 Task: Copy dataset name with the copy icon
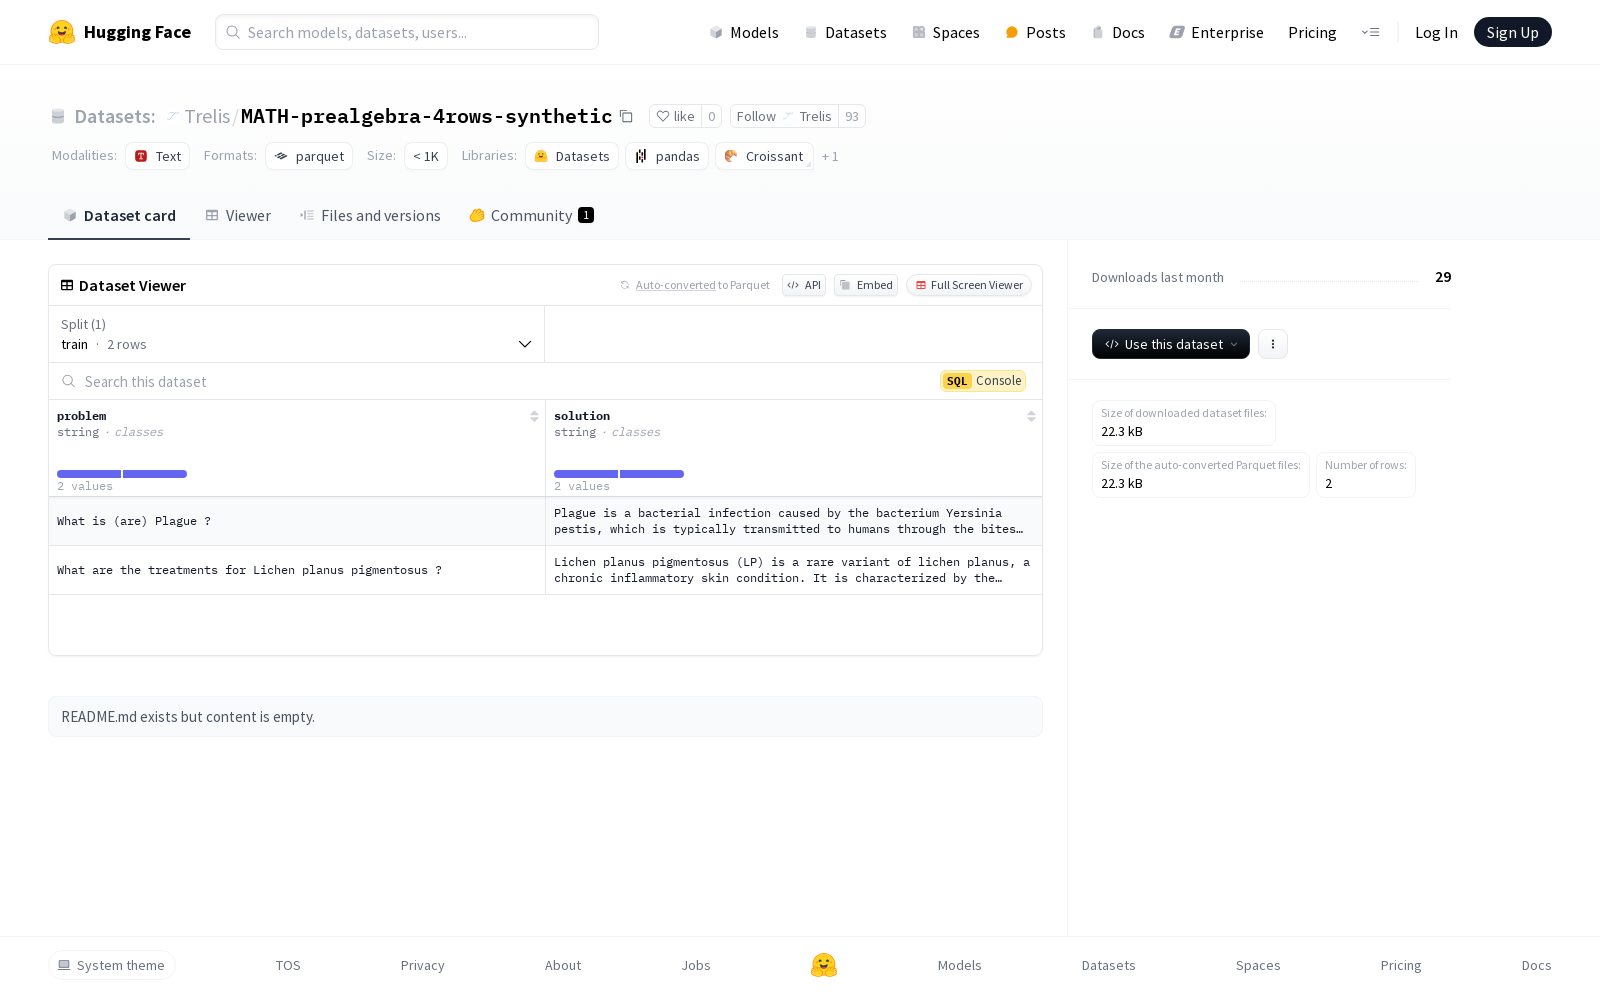click(x=626, y=116)
